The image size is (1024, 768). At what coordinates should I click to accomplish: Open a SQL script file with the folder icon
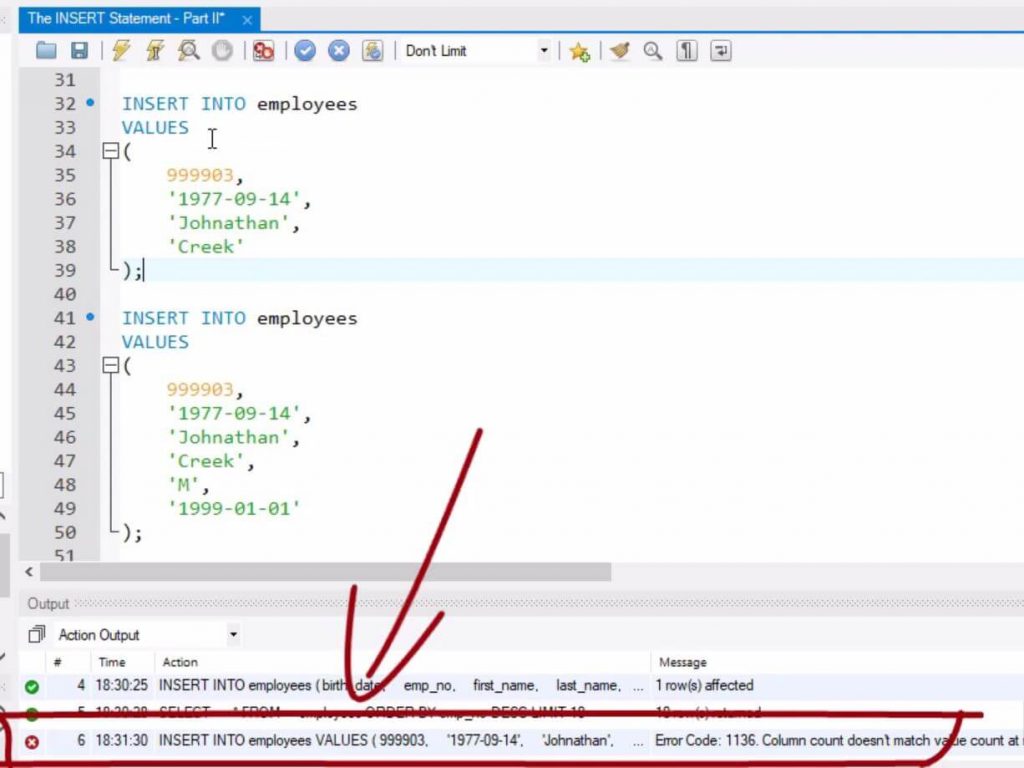click(x=46, y=50)
